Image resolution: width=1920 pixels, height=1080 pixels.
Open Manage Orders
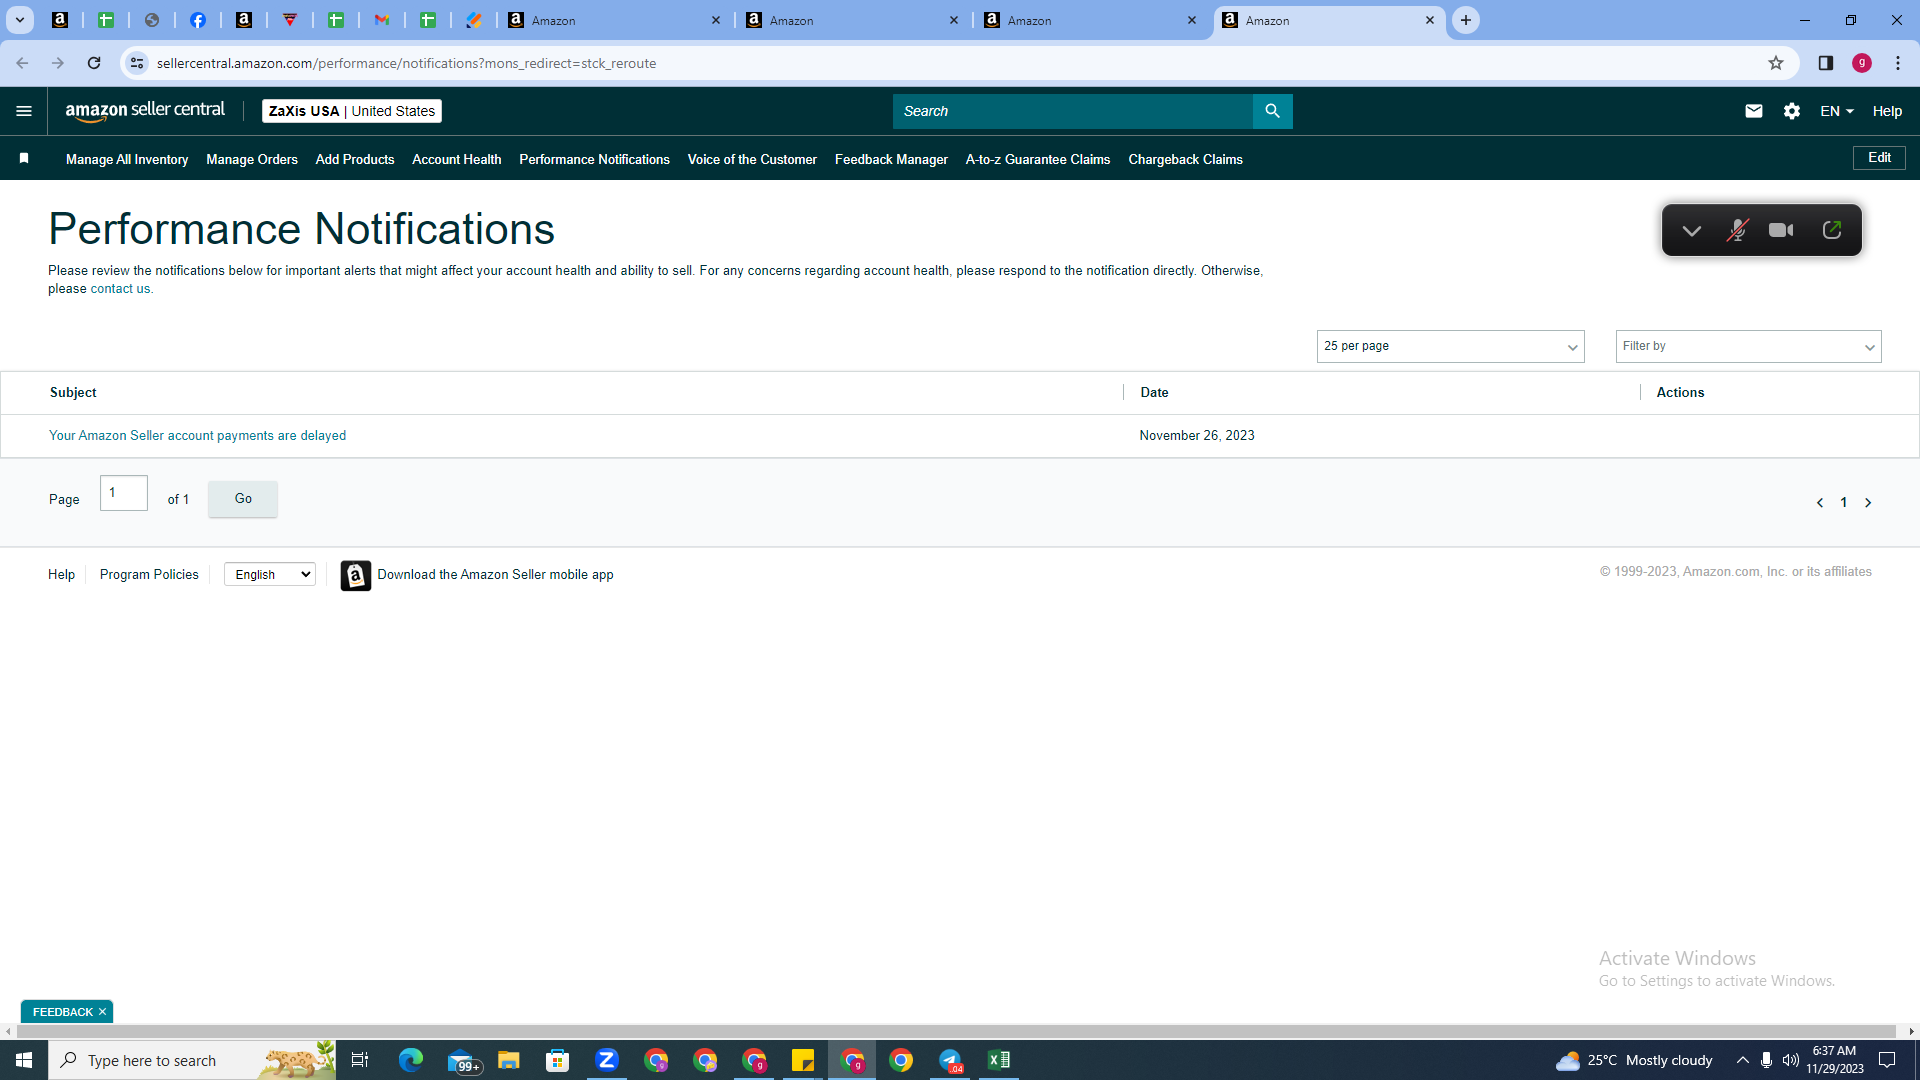tap(252, 159)
